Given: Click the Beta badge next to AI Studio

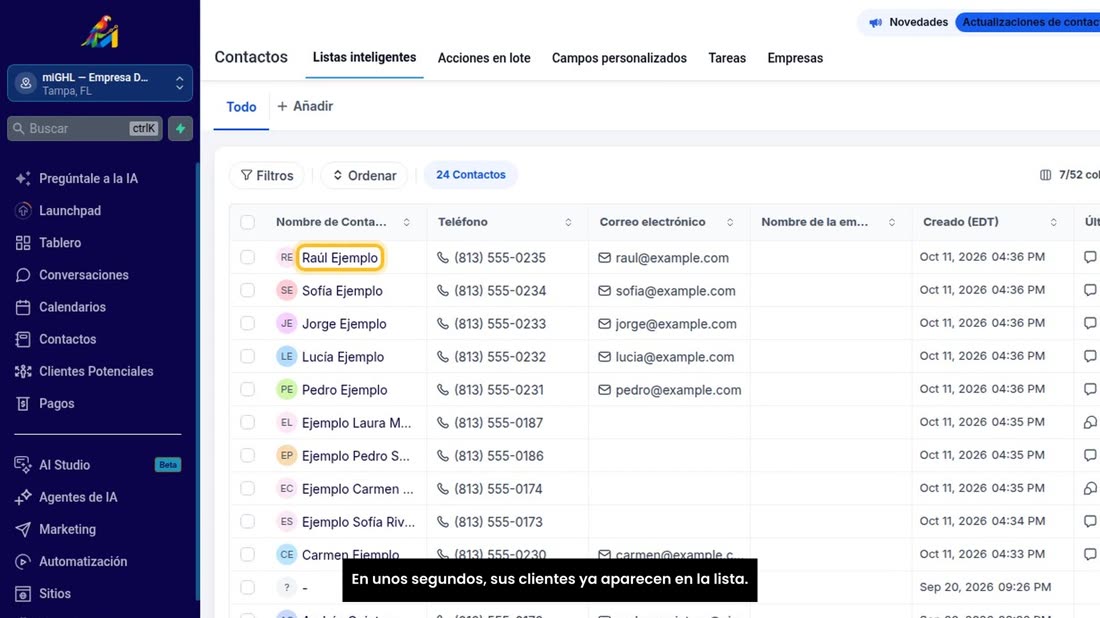Looking at the screenshot, I should click(x=168, y=464).
